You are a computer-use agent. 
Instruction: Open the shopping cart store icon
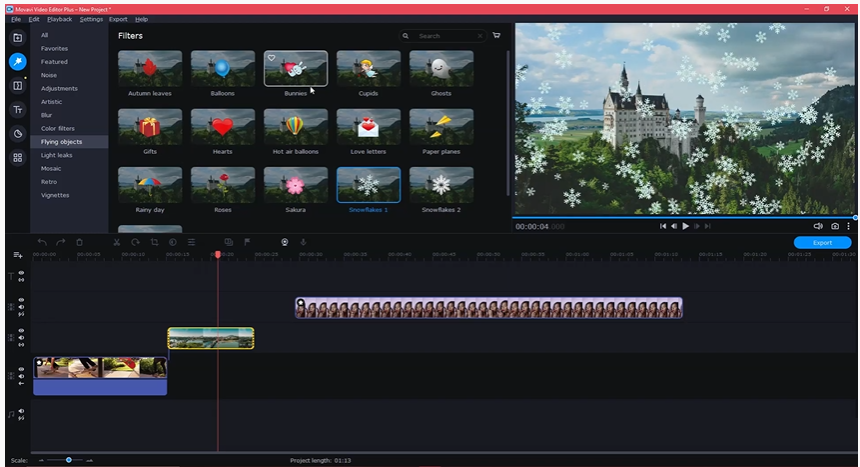(x=497, y=36)
